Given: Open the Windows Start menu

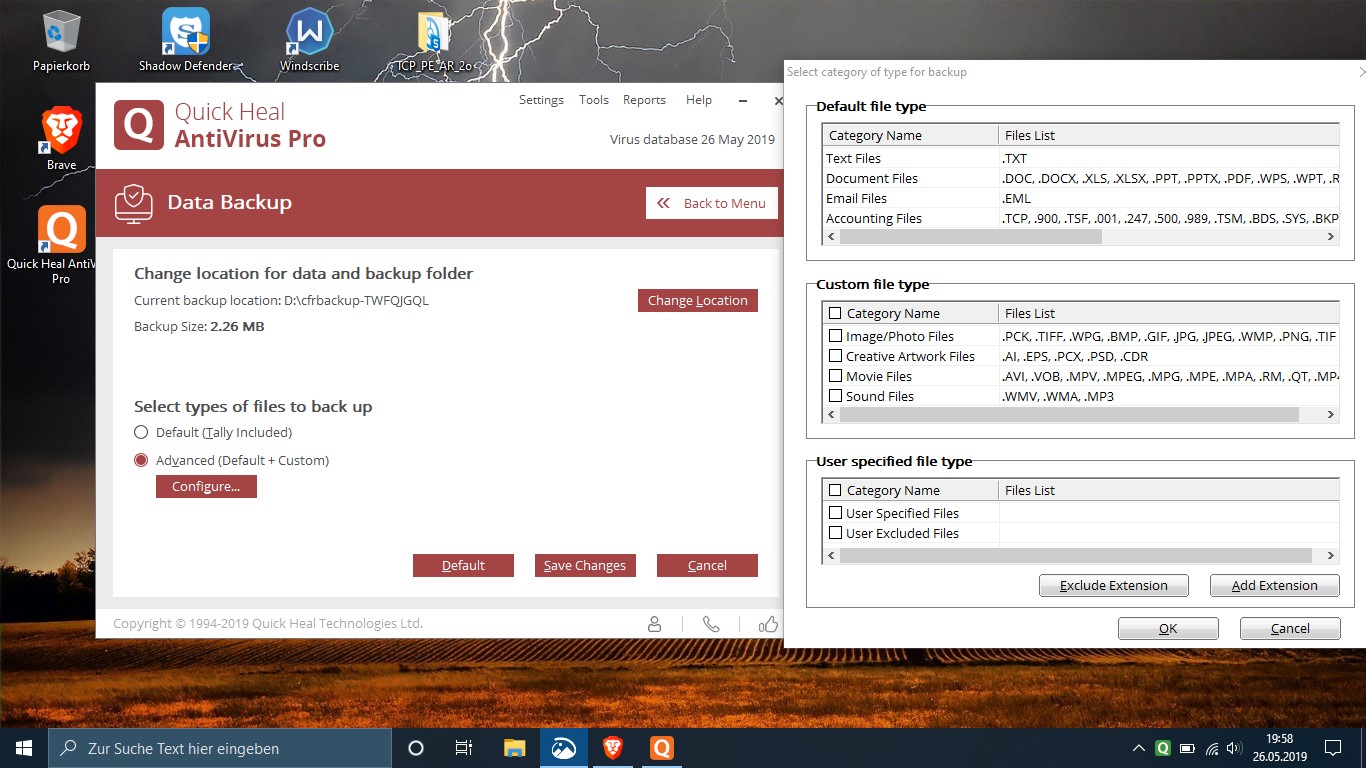Looking at the screenshot, I should coord(24,748).
